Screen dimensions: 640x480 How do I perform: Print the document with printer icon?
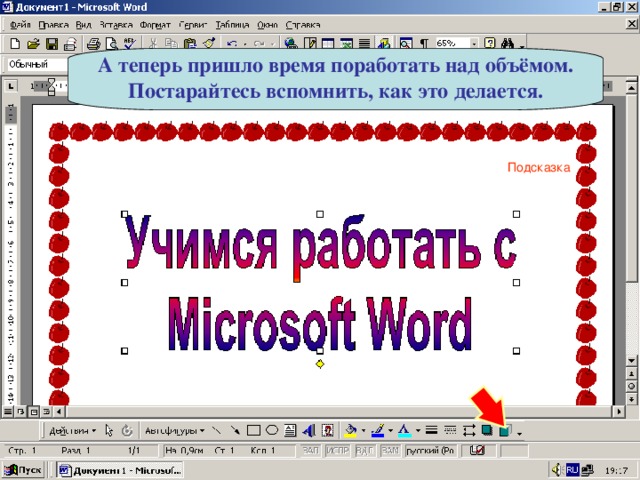coord(93,43)
